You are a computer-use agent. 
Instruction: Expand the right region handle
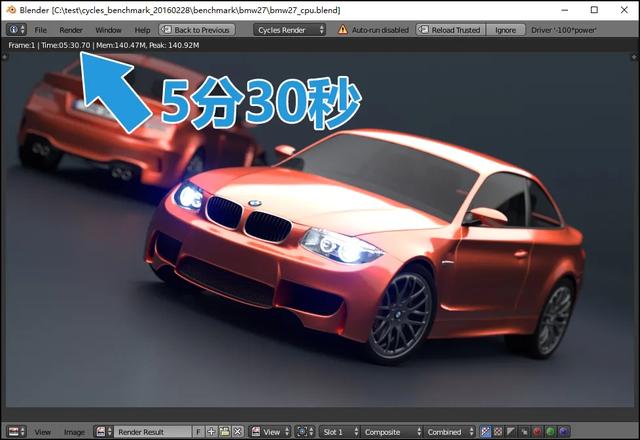tap(635, 57)
